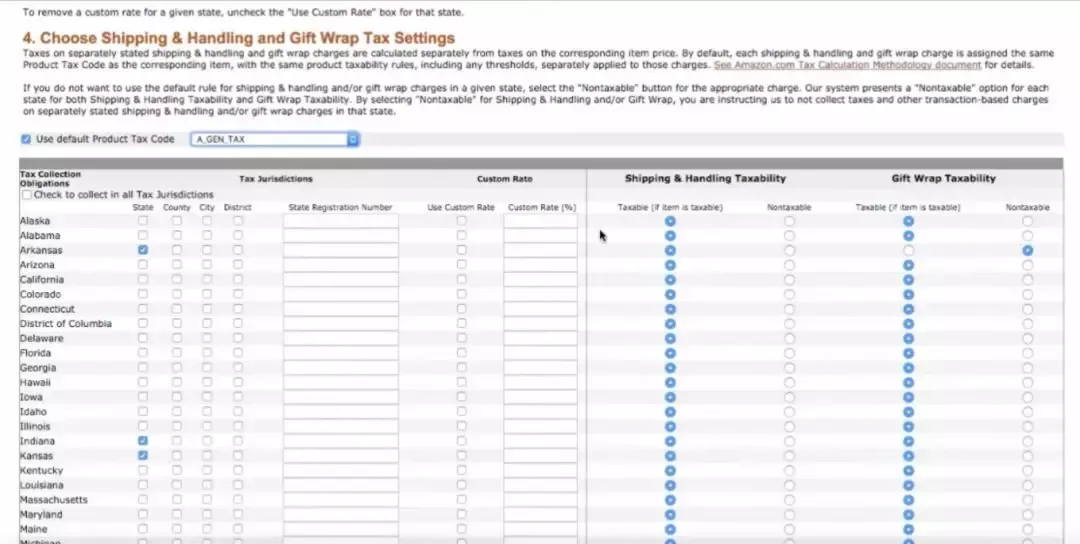
Task: Select Taxable Shipping & Handling for Idaho
Action: pos(670,412)
